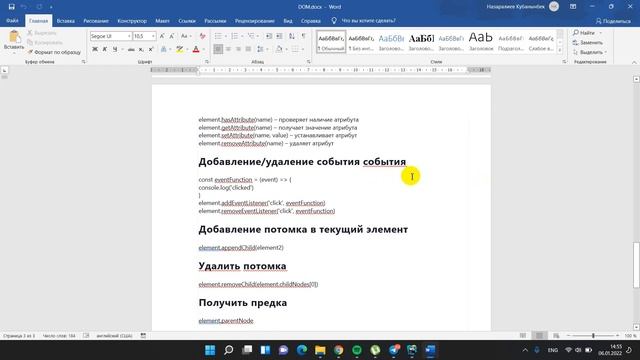Decrease the paragraph indent

click(269, 36)
